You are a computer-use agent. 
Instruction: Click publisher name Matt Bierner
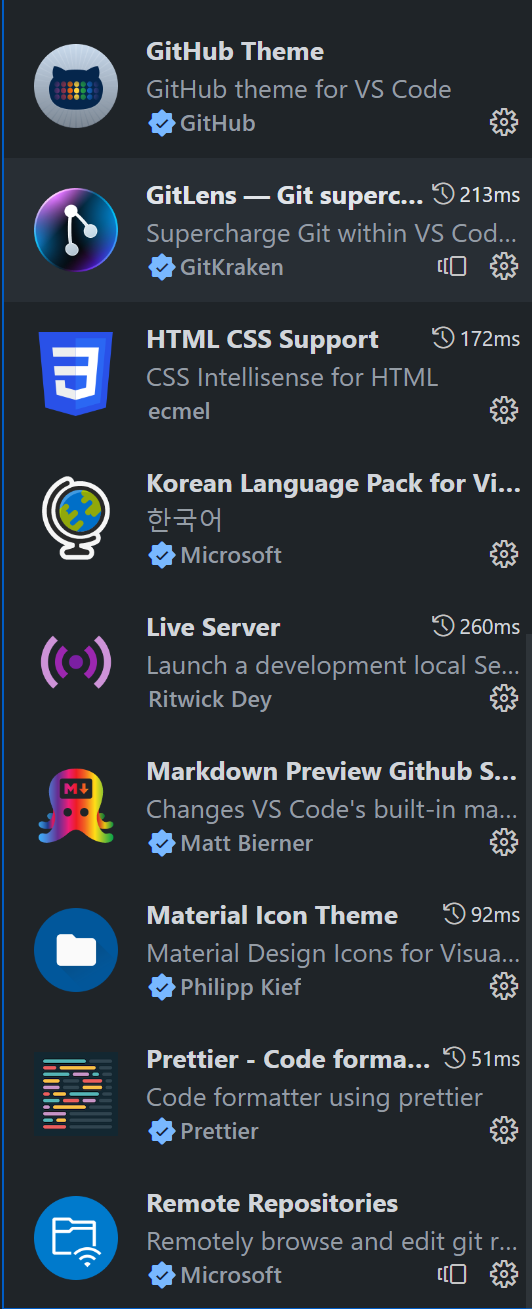[x=247, y=844]
